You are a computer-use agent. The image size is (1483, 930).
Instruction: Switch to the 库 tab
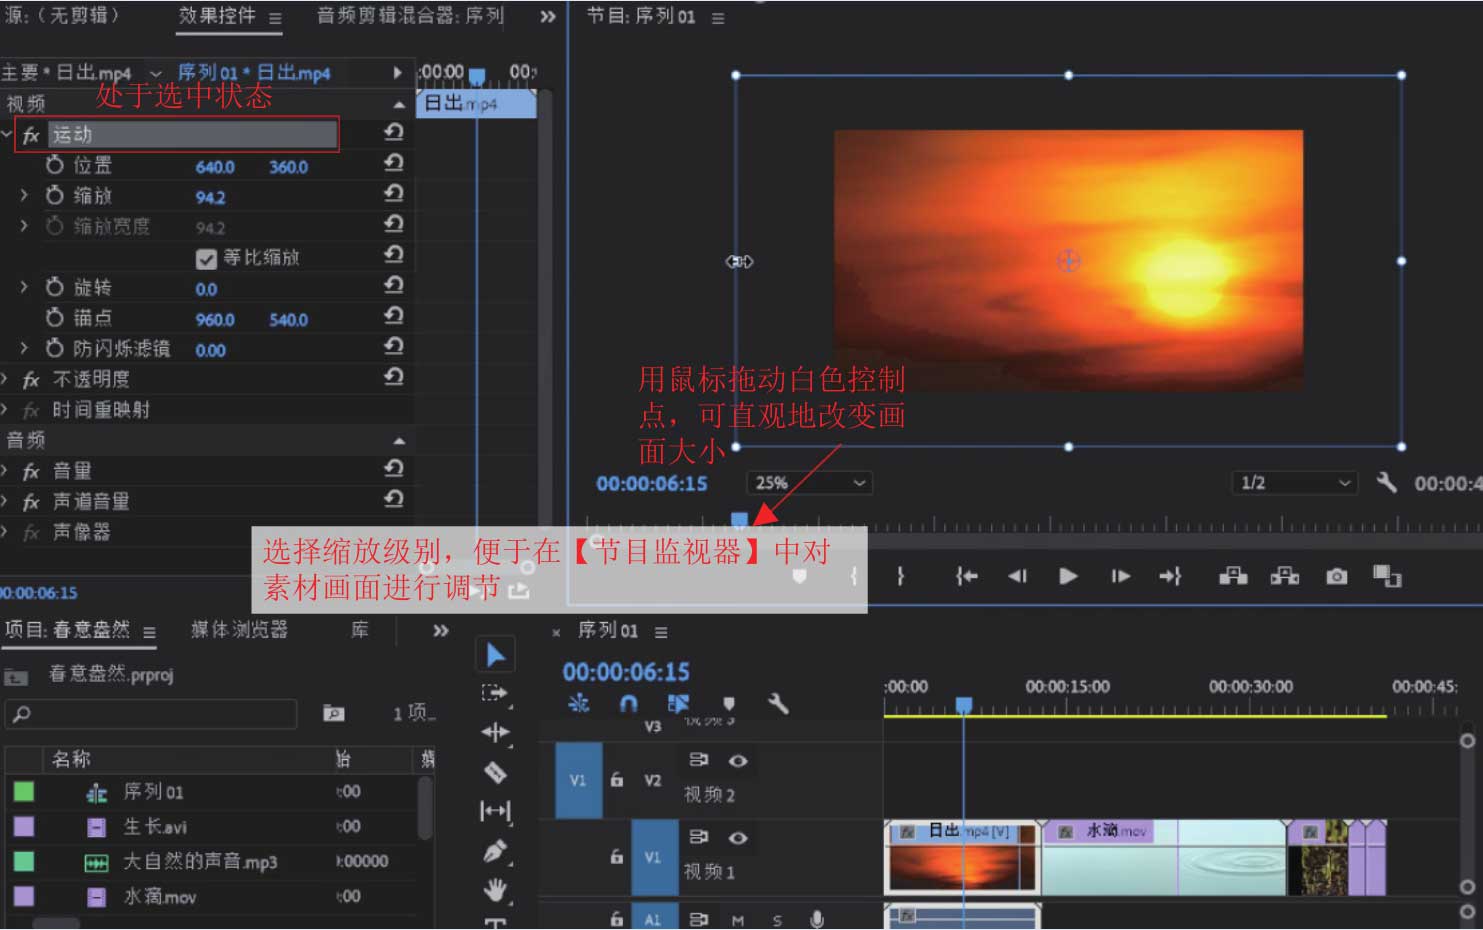coord(360,629)
